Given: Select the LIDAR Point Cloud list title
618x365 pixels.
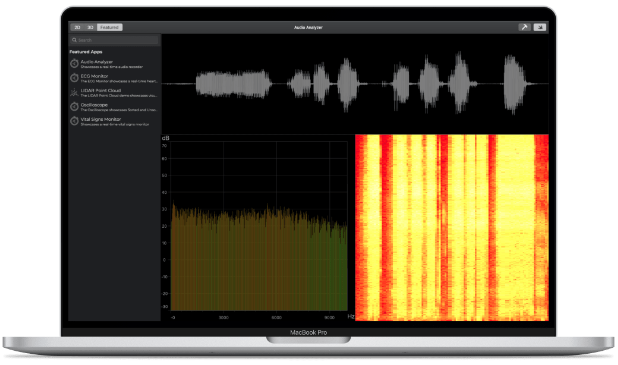Looking at the screenshot, I should (x=101, y=90).
